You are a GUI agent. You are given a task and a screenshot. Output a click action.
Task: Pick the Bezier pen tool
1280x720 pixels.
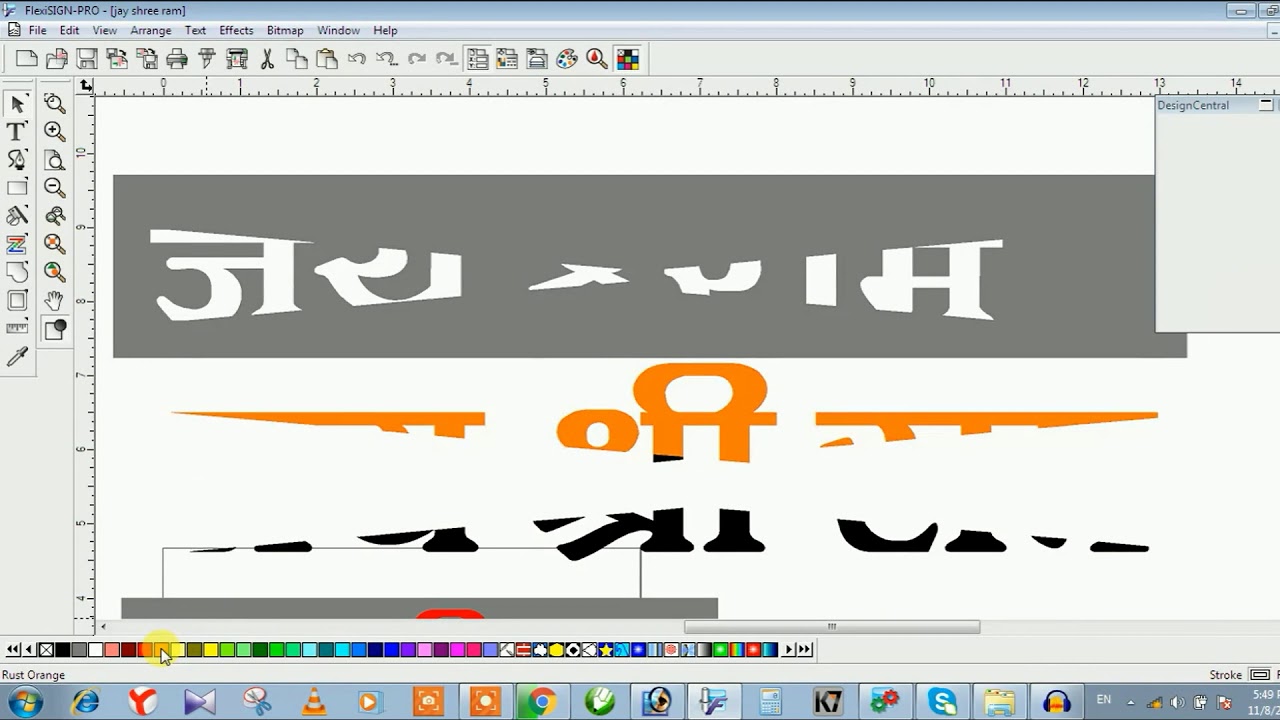[17, 160]
